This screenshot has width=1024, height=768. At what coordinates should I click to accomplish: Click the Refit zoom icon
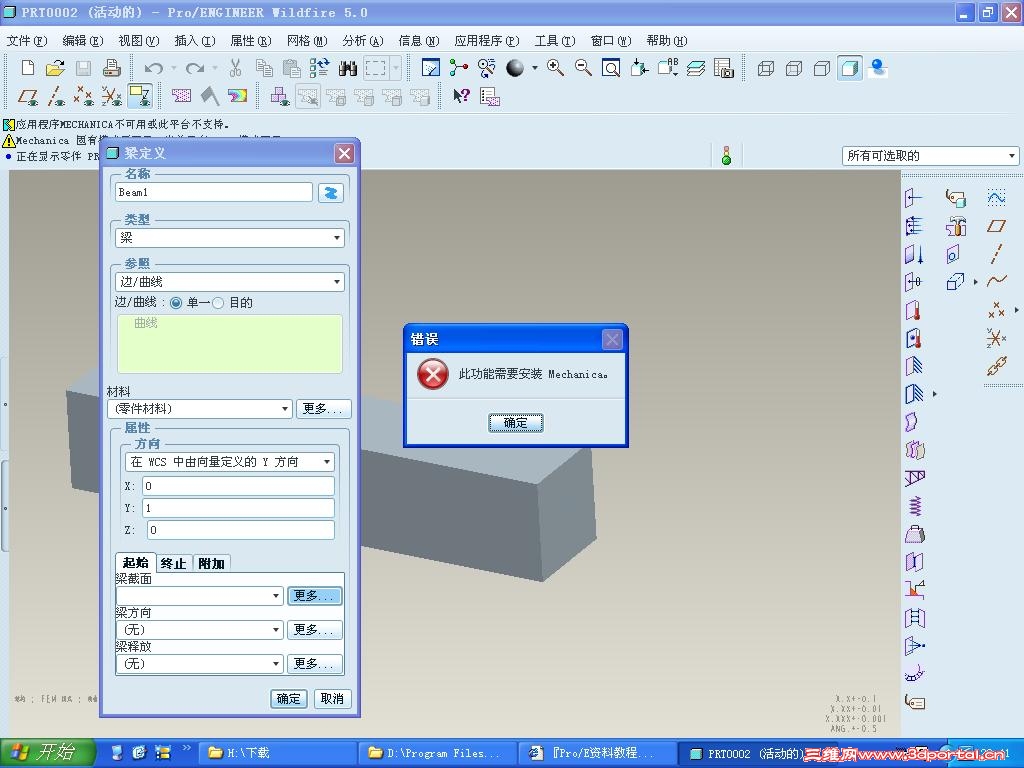point(611,68)
